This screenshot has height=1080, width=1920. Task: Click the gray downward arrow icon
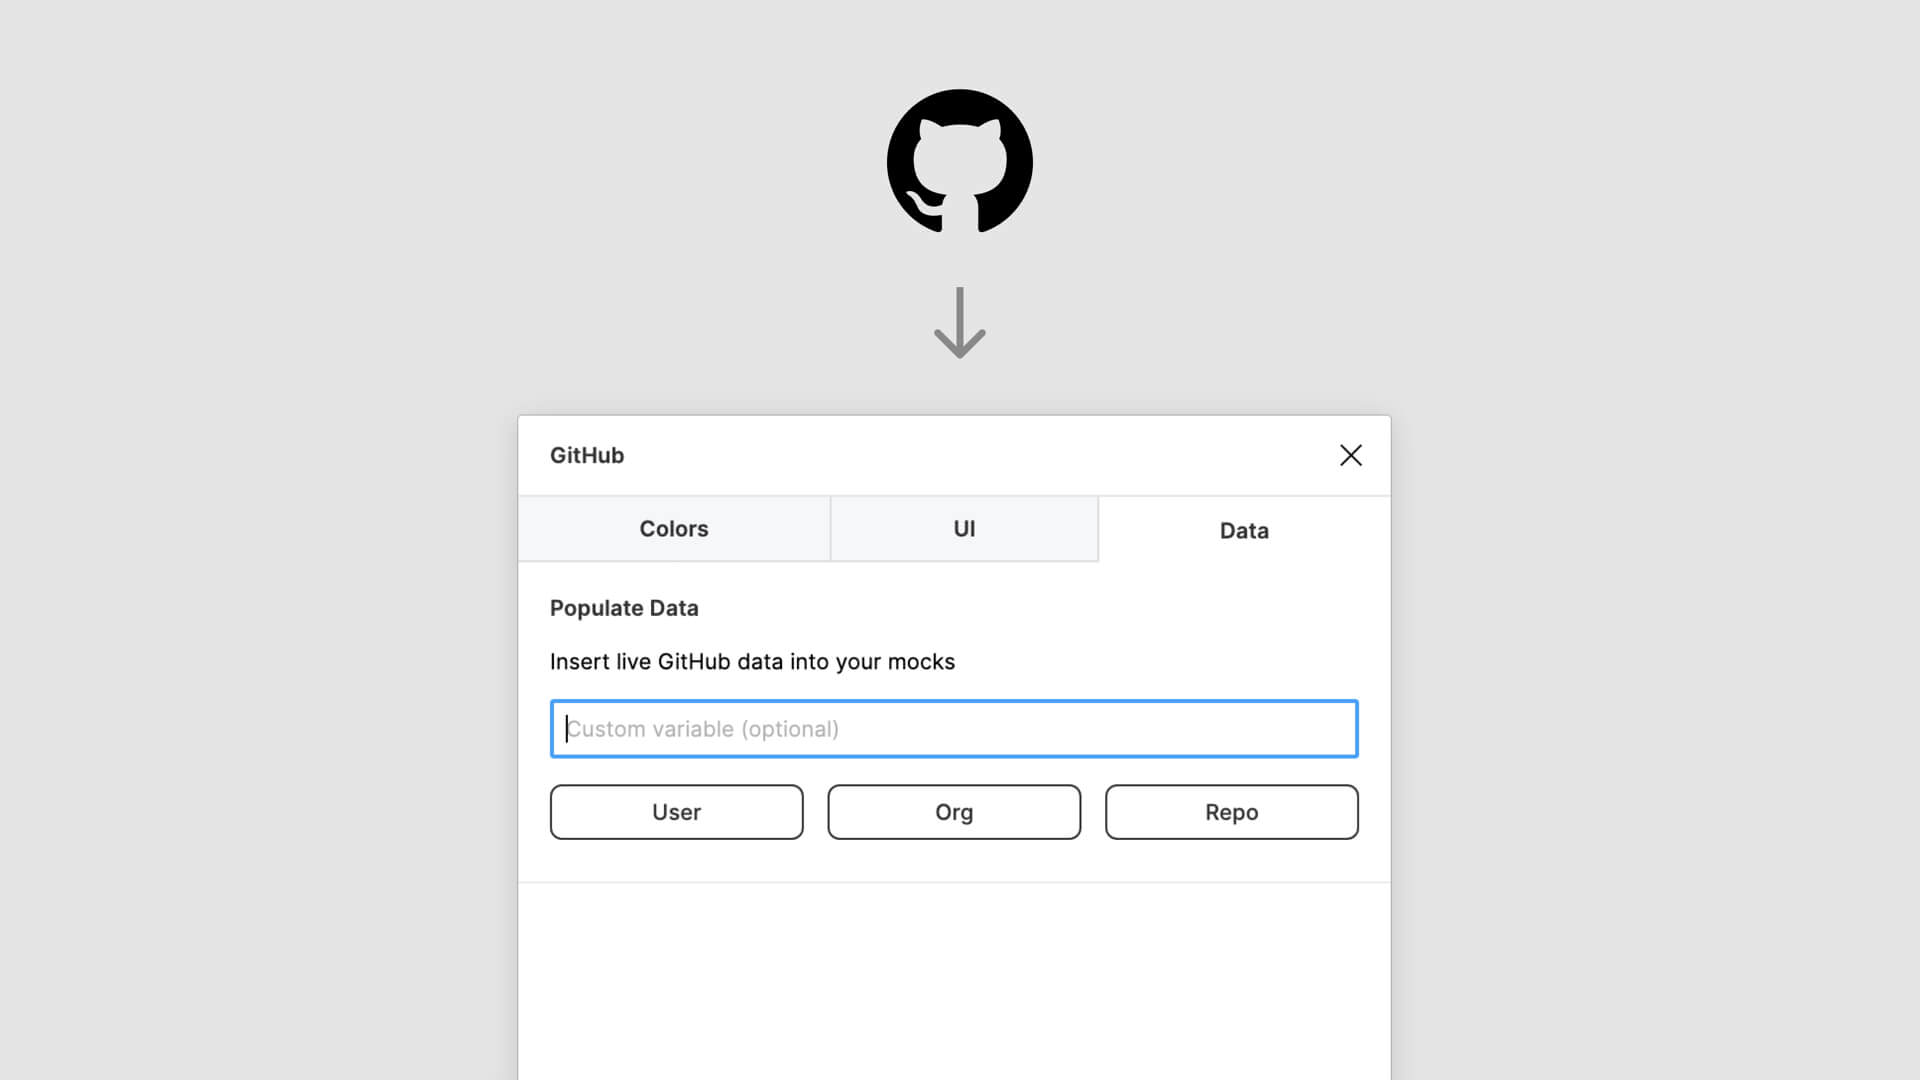959,322
